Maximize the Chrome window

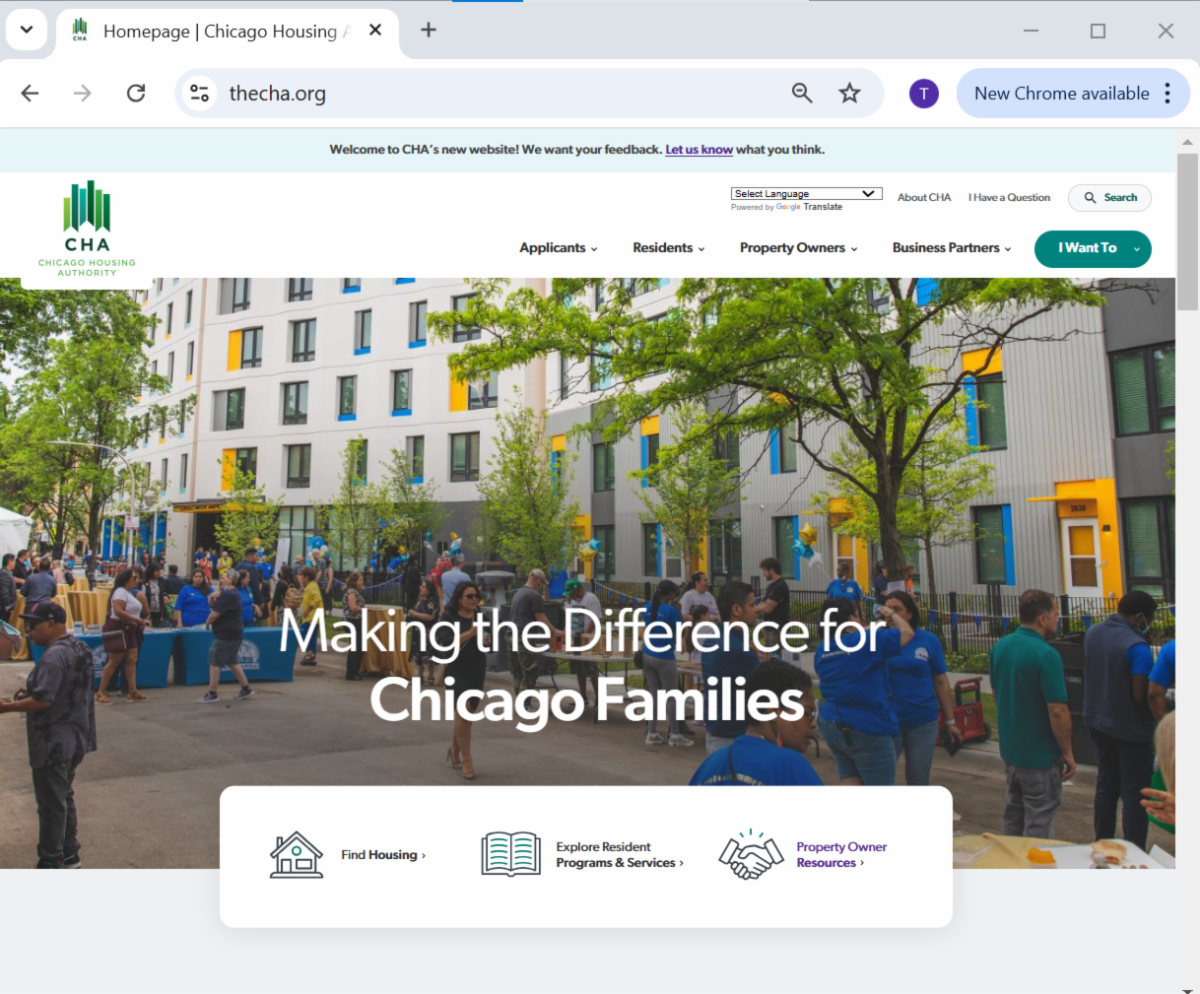pyautogui.click(x=1098, y=31)
